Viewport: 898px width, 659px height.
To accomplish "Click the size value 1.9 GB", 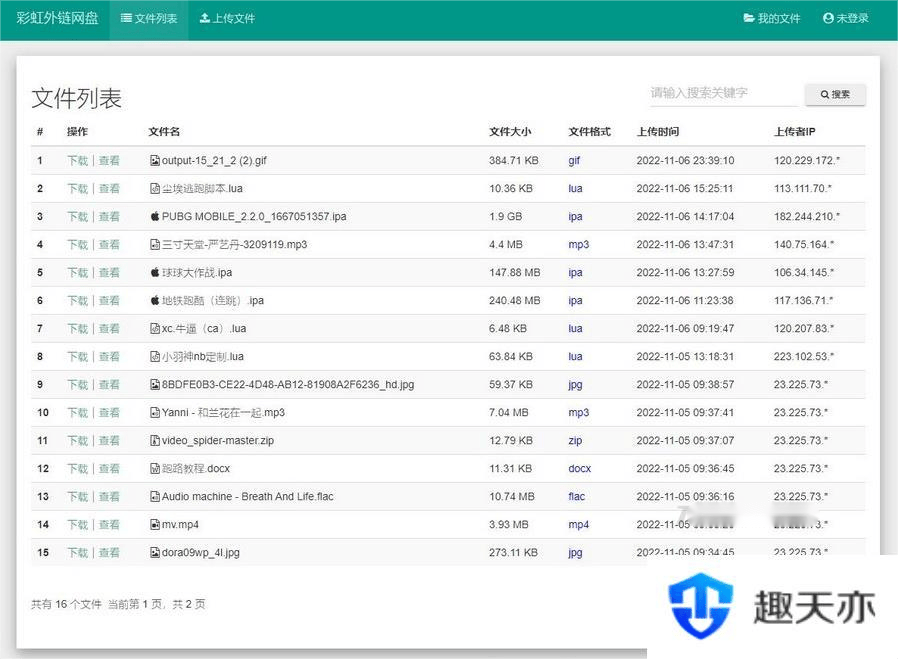I will click(x=506, y=216).
